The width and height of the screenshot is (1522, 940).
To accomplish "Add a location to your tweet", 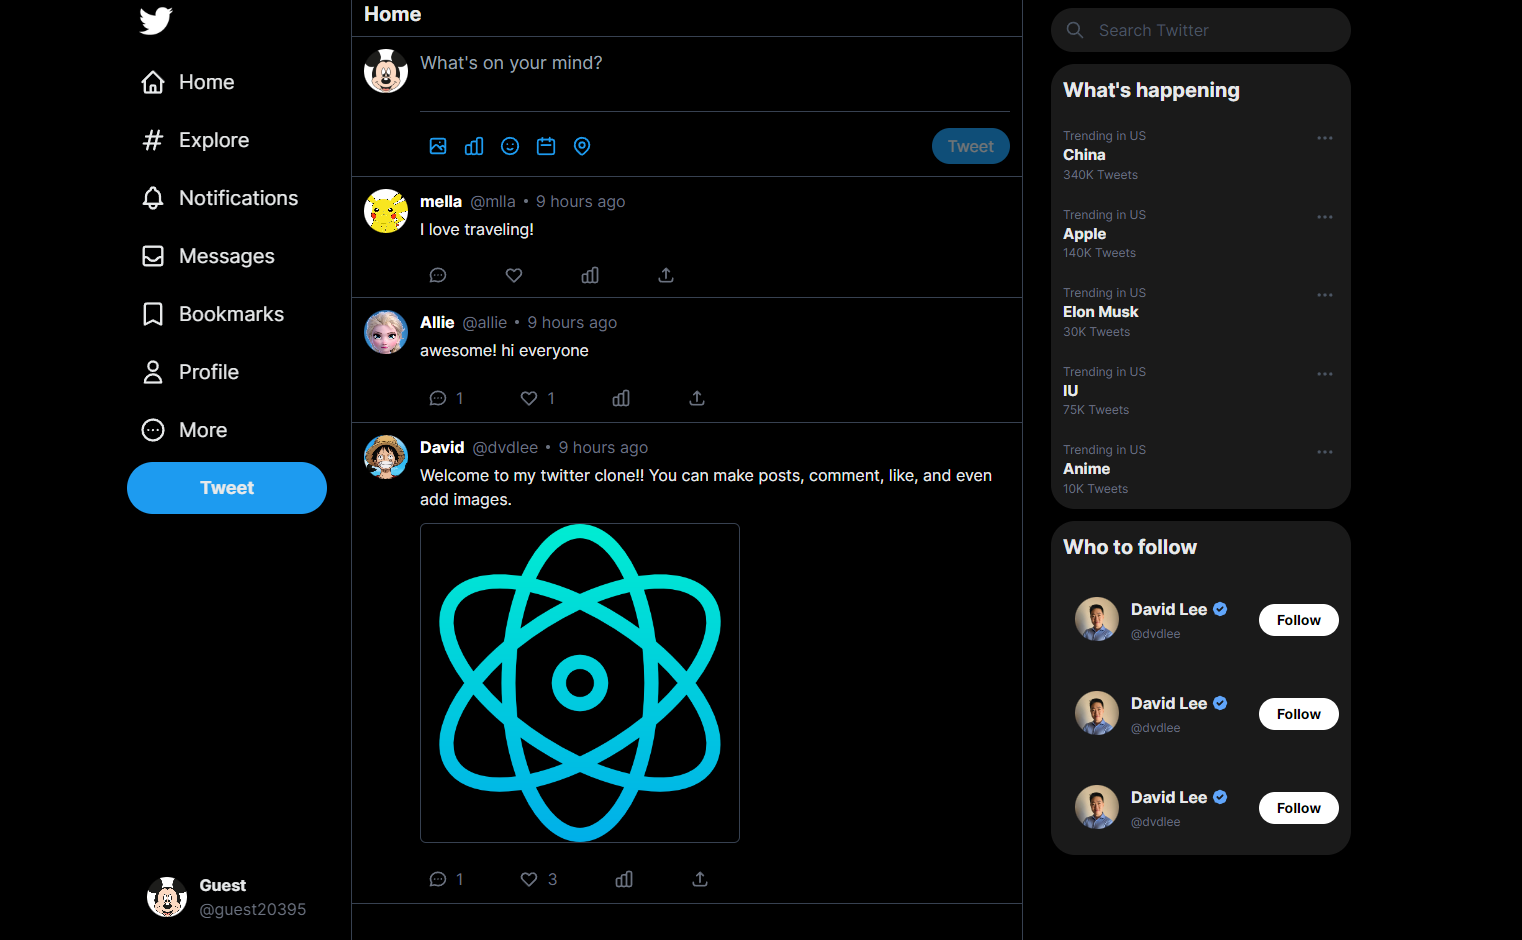I will 582,146.
